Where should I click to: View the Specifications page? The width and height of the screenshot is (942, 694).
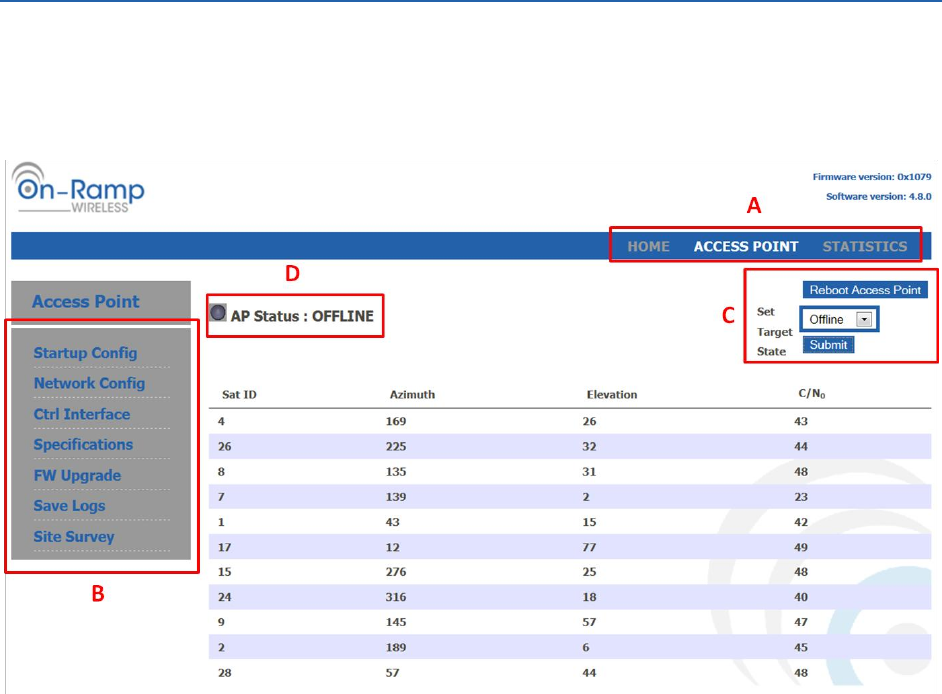pyautogui.click(x=83, y=445)
